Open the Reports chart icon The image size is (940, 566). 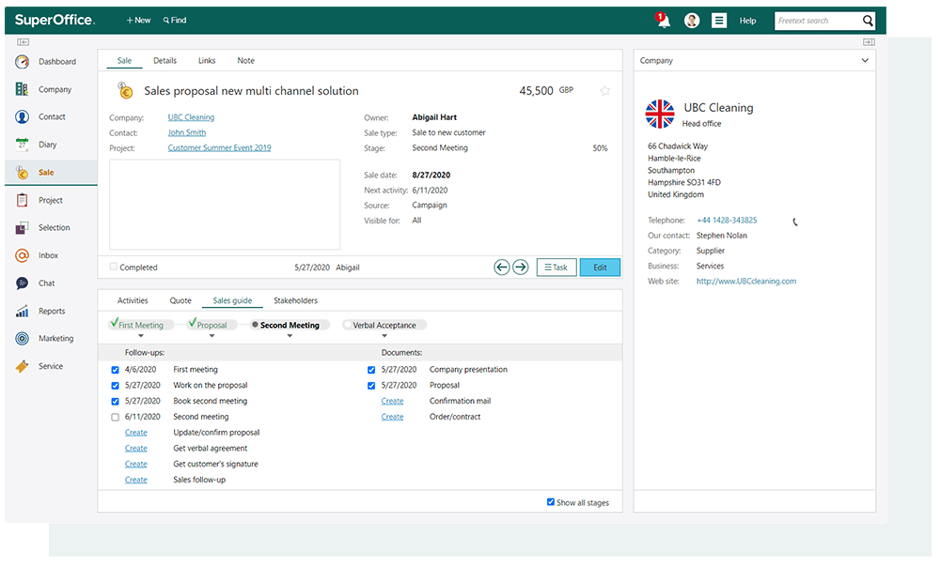click(22, 311)
